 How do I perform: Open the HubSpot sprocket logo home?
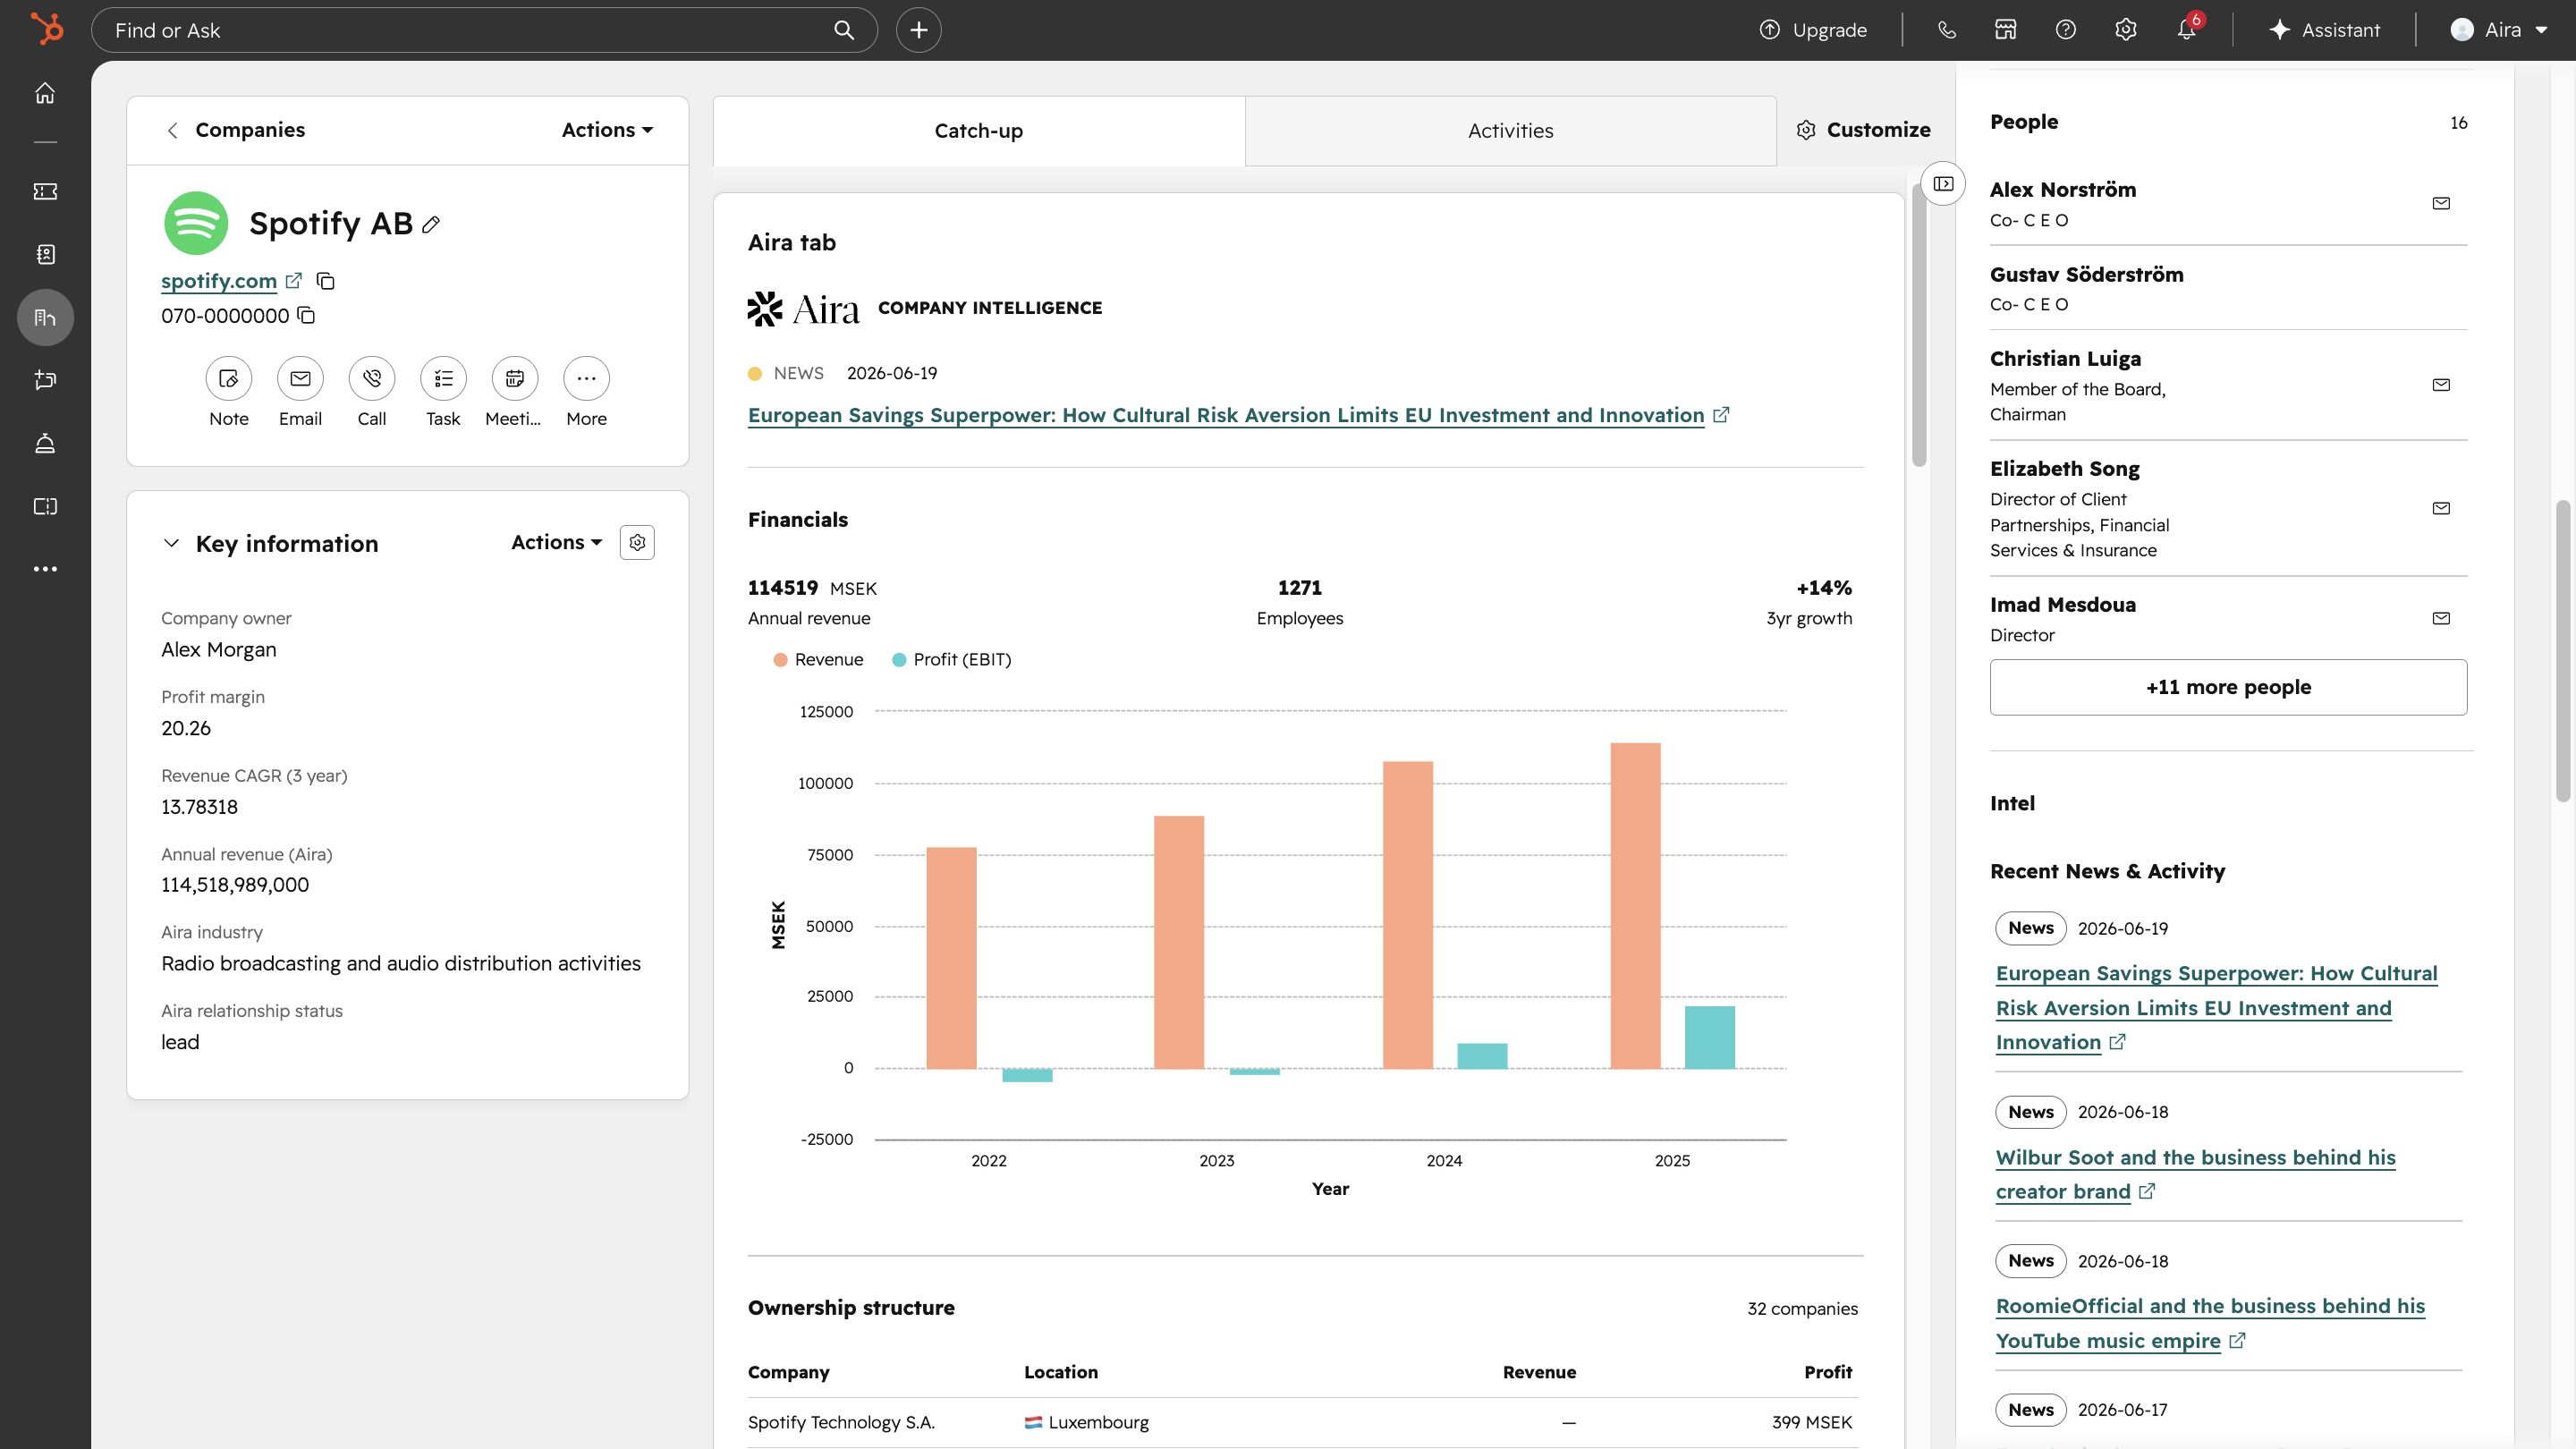pos(46,28)
